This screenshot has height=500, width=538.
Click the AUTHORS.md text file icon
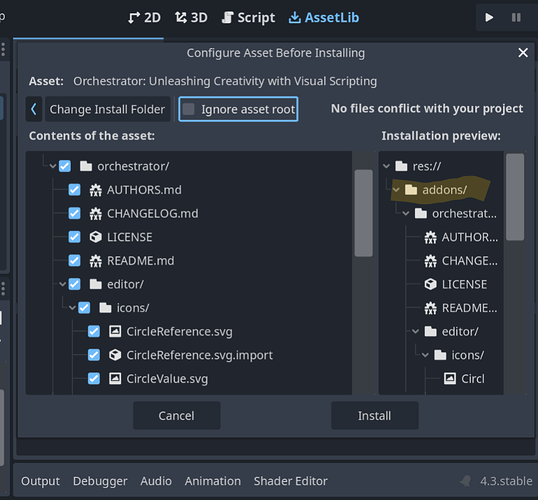(x=95, y=190)
